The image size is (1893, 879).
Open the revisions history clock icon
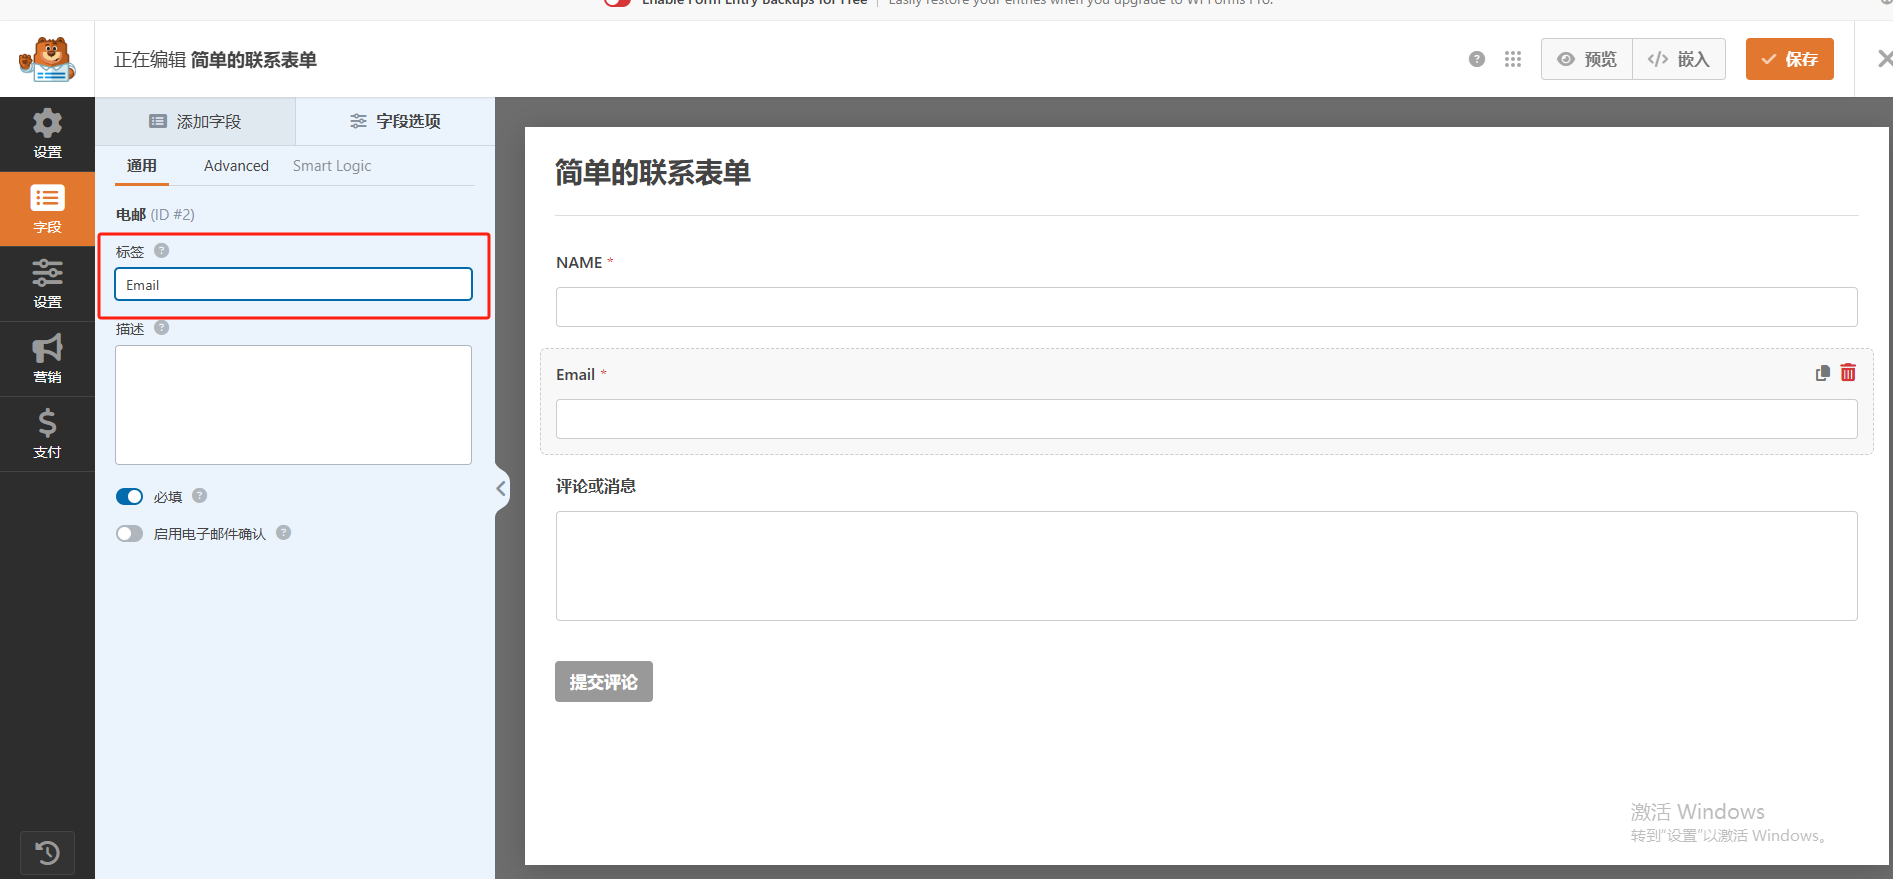(47, 853)
